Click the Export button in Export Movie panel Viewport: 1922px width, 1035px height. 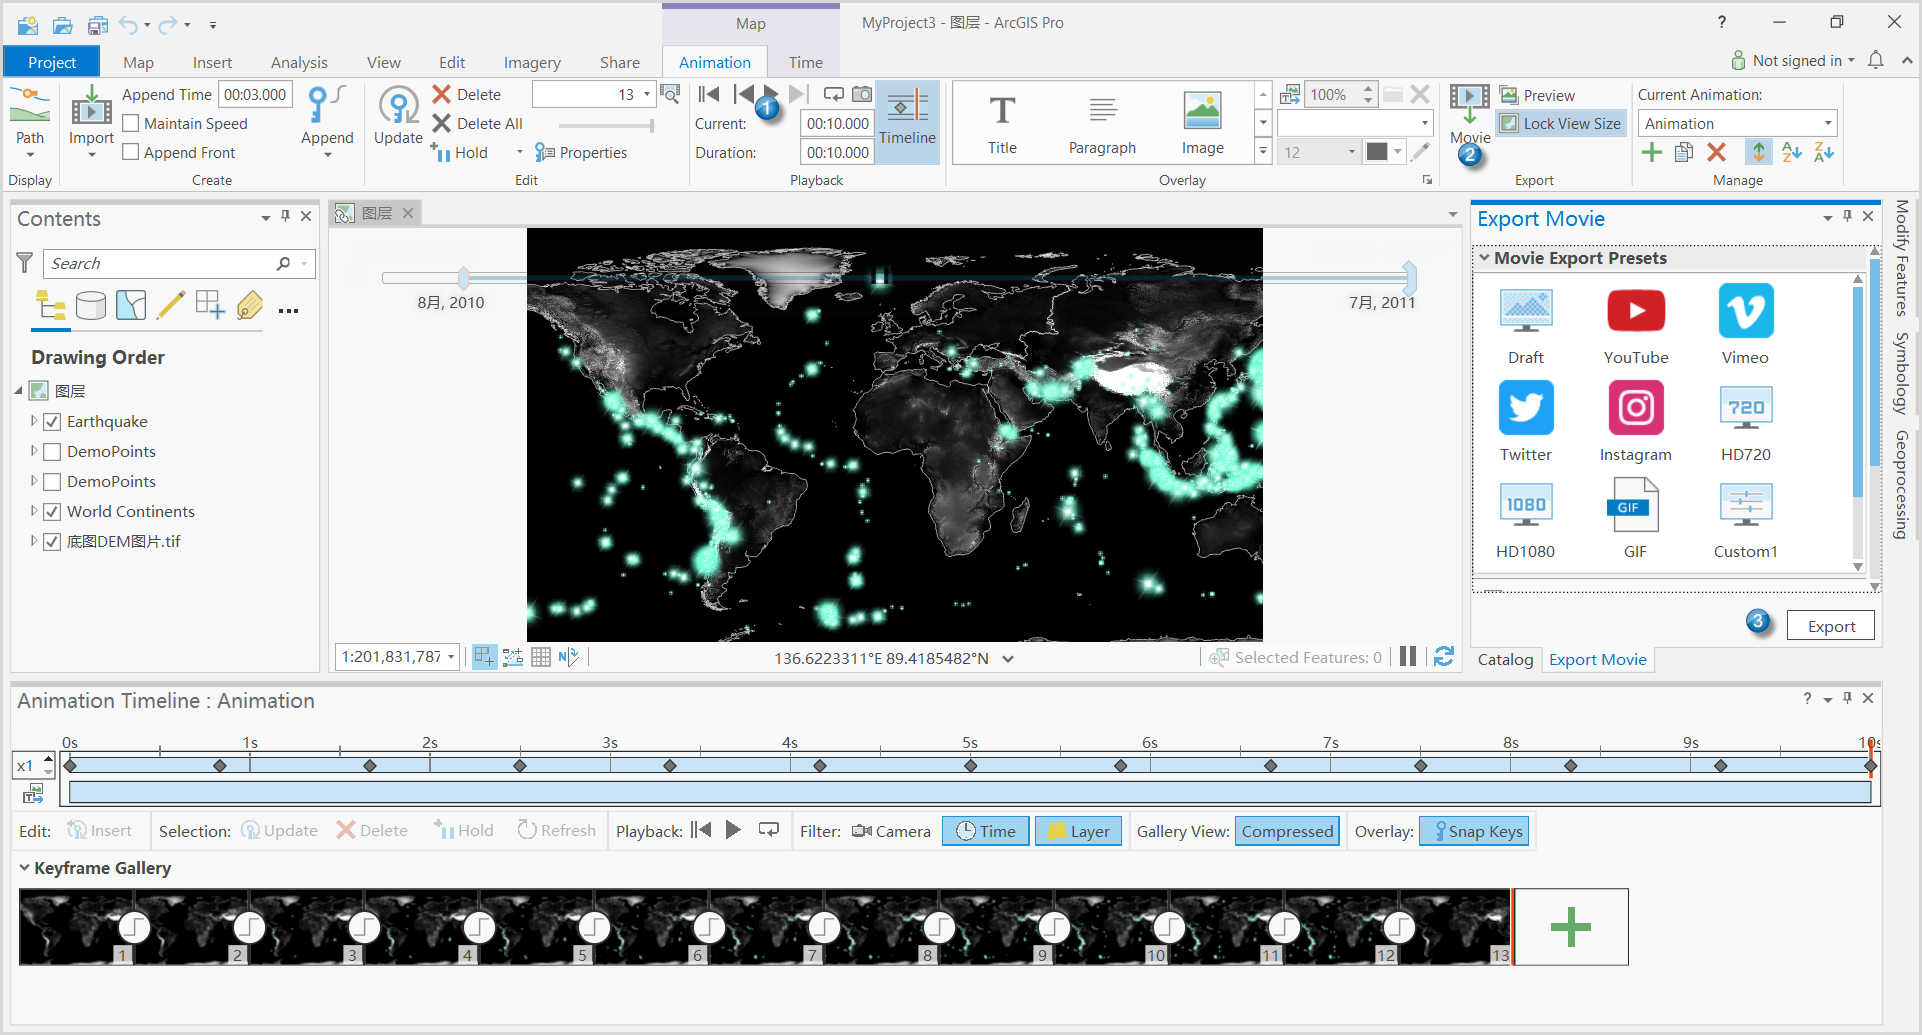[x=1831, y=624]
